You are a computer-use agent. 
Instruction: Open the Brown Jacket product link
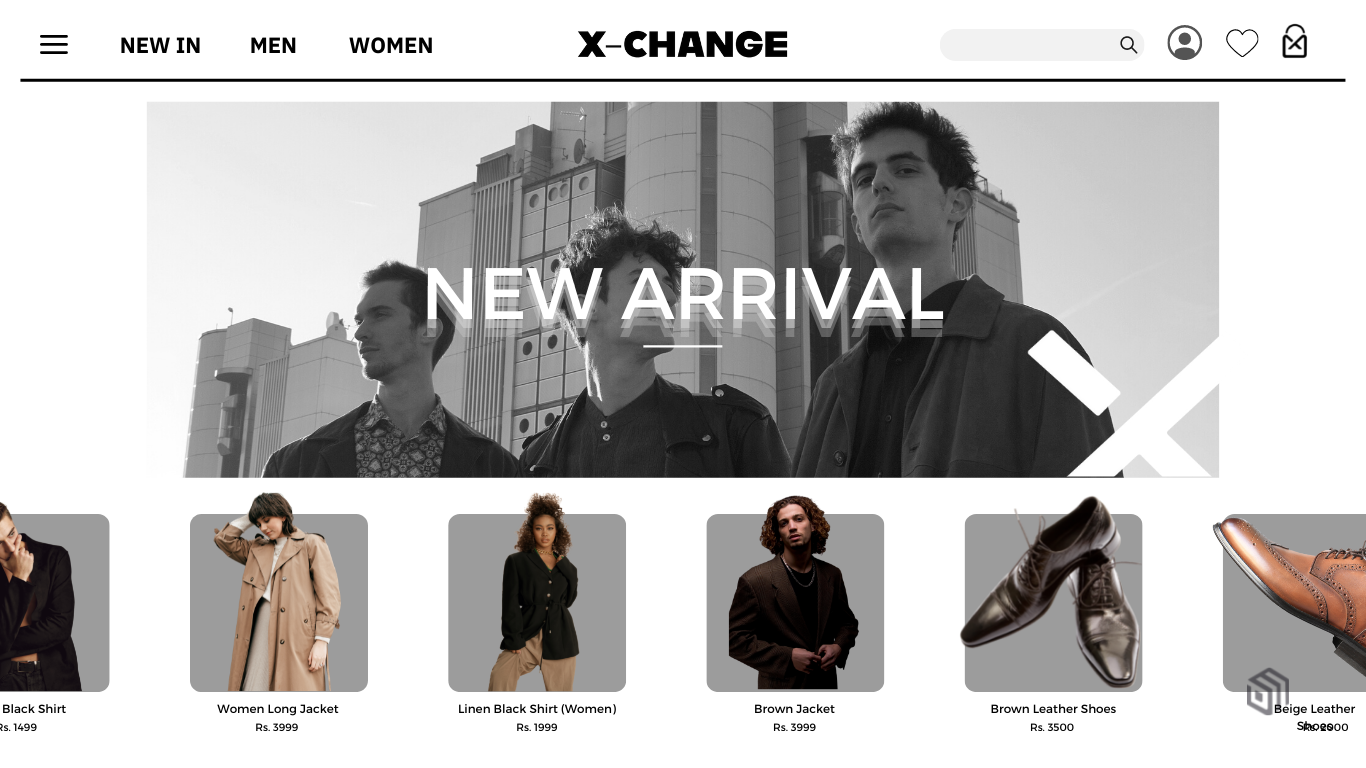794,709
